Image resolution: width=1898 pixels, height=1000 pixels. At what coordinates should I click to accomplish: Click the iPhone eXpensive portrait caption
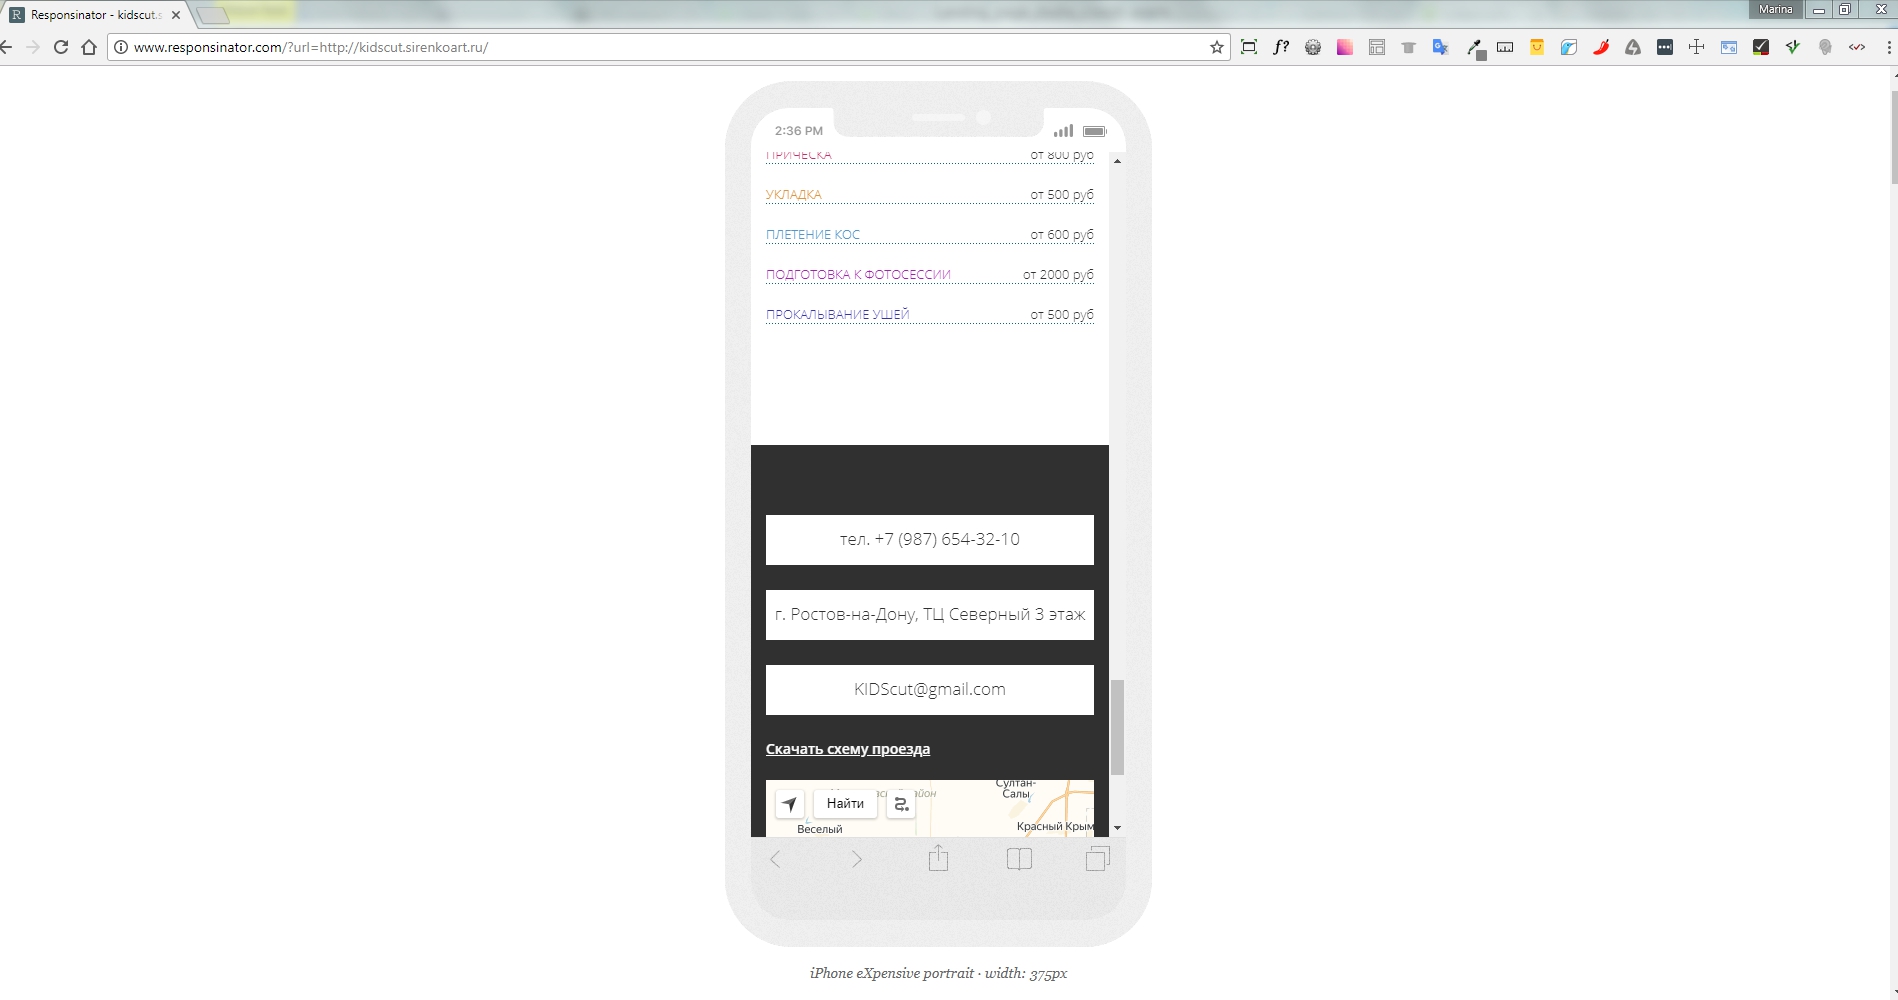938,973
